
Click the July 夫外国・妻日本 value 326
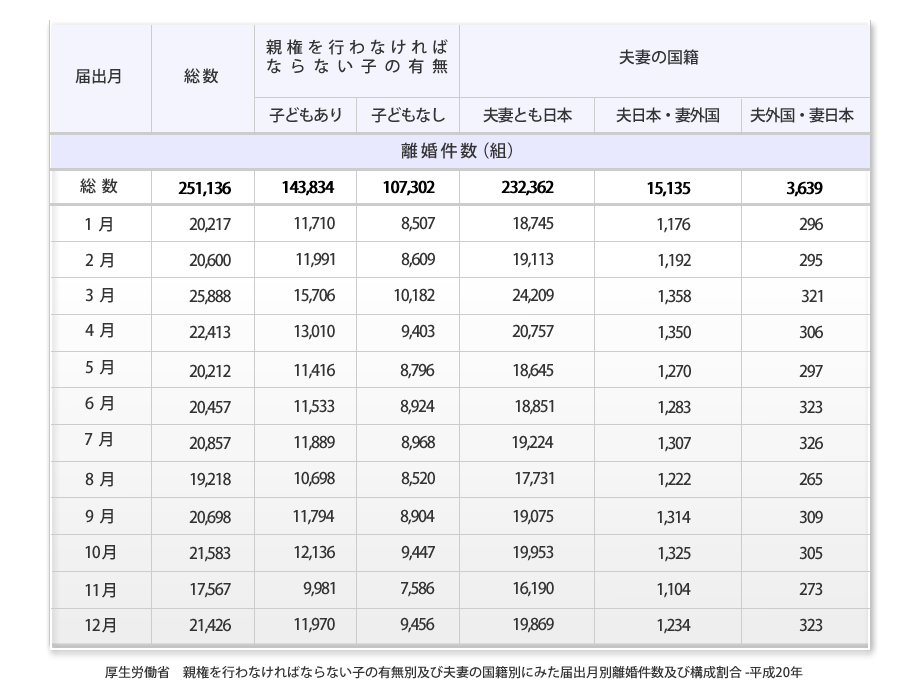tap(810, 443)
